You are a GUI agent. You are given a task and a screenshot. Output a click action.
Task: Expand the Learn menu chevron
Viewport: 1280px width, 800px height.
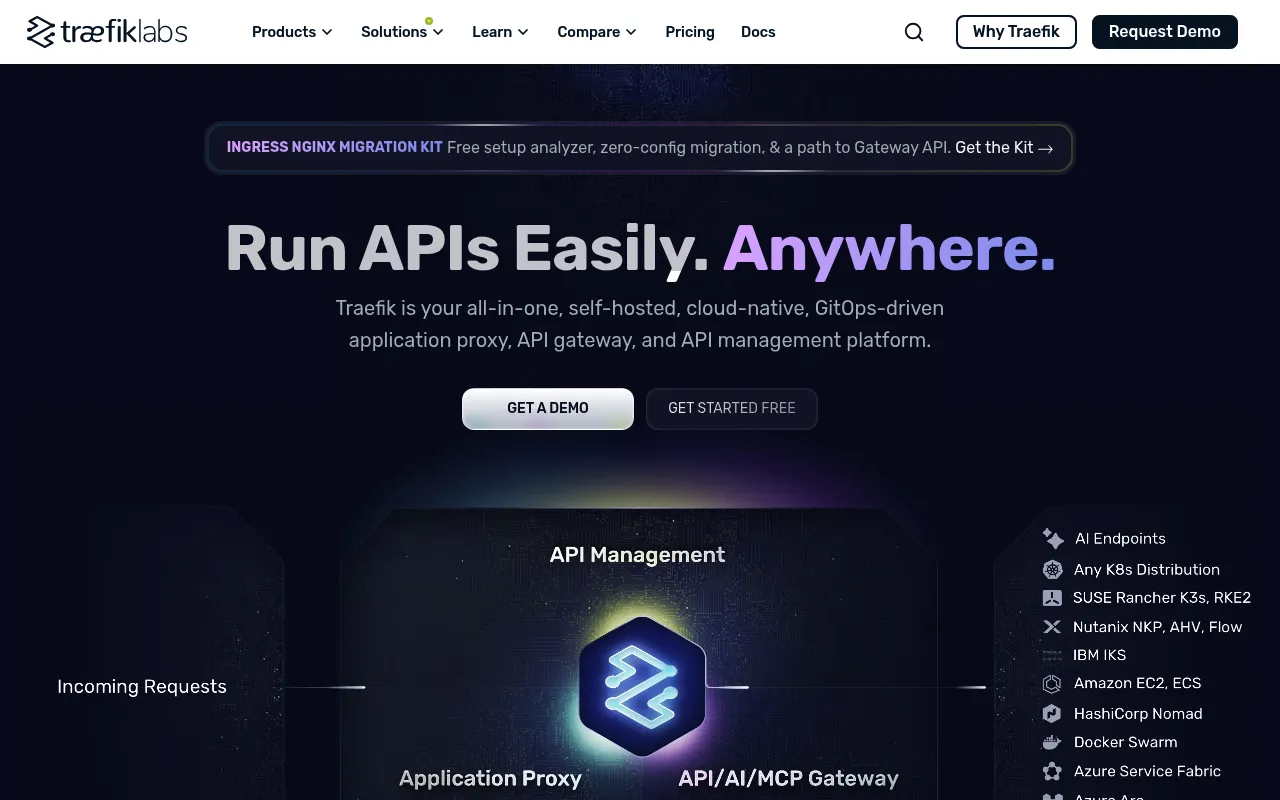click(523, 32)
